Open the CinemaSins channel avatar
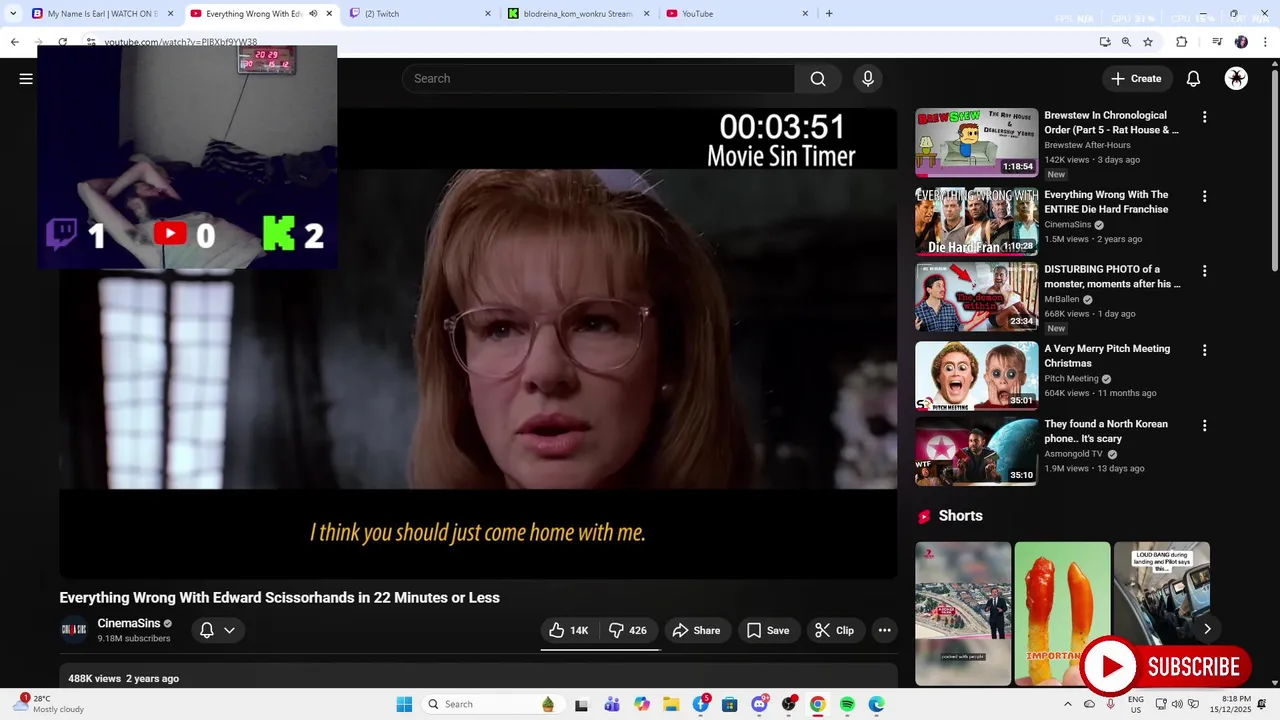The image size is (1280, 720). coord(74,630)
